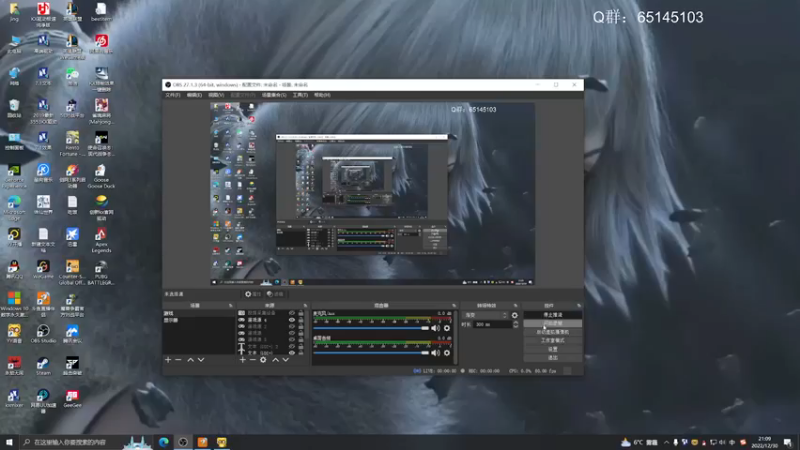Open the 滤镜 filters button above Sources
Viewport: 800px width, 450px height.
(275, 294)
